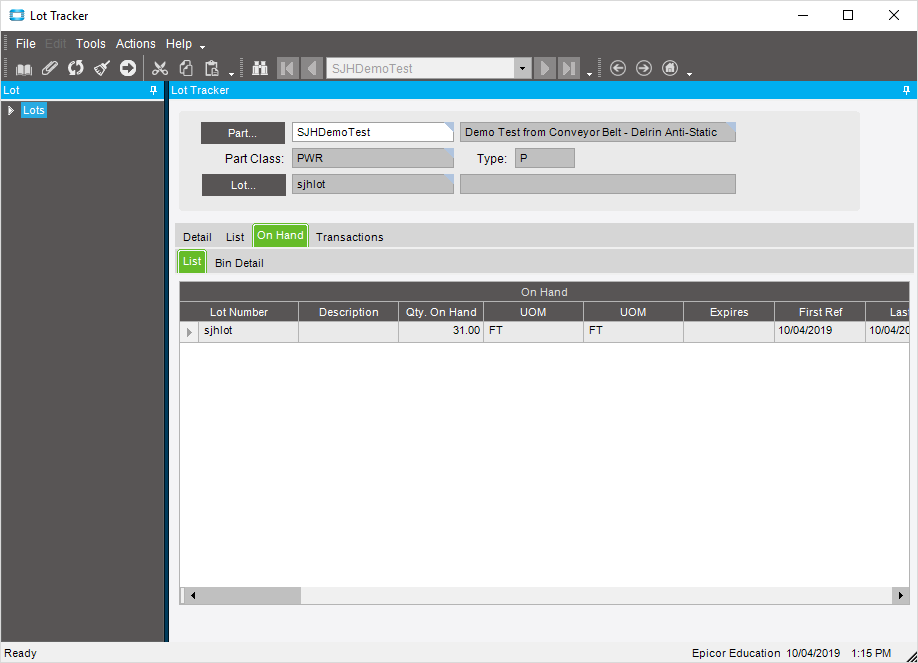The height and width of the screenshot is (663, 918).
Task: Expand the Lots tree node
Action: tap(11, 110)
